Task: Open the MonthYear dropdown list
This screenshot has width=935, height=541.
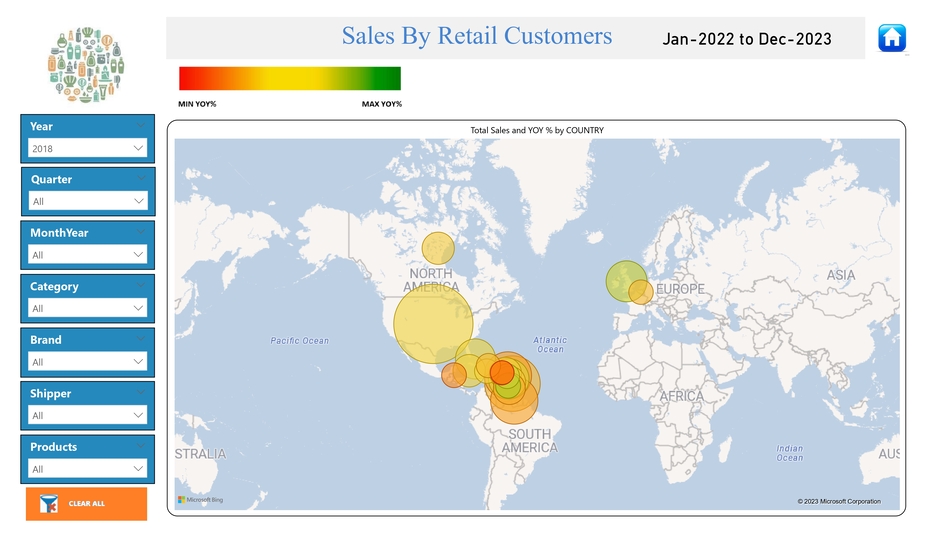Action: (87, 255)
